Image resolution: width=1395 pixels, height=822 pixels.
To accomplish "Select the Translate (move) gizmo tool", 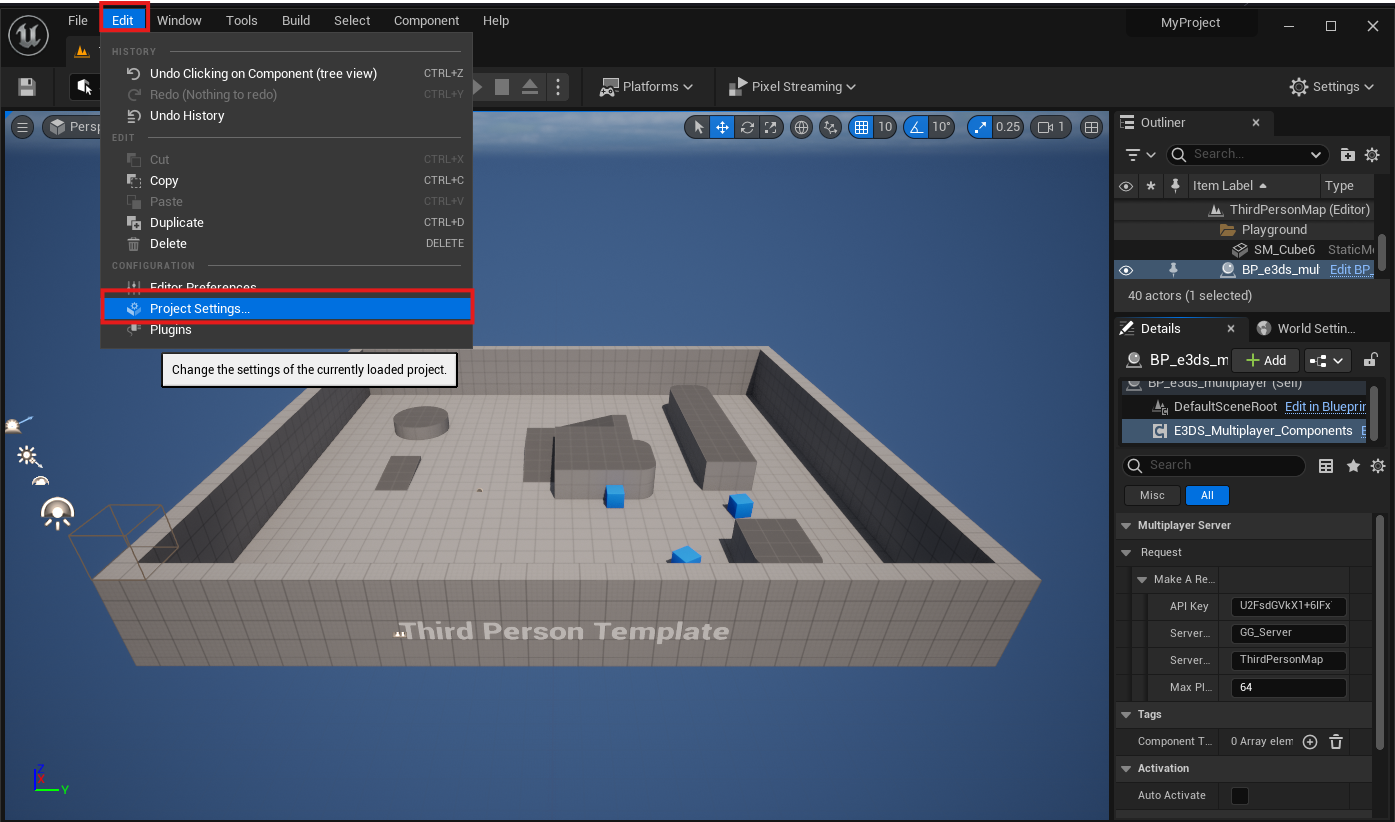I will point(722,127).
